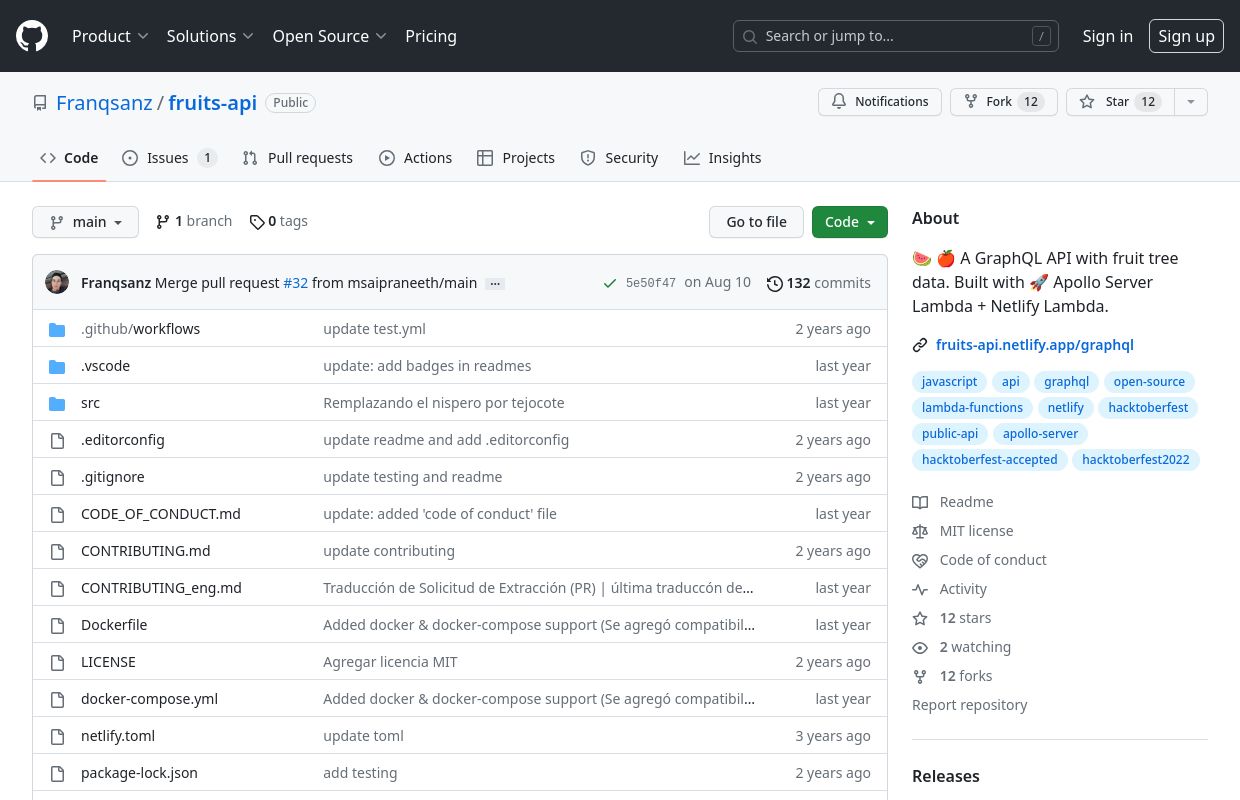The height and width of the screenshot is (800, 1240).
Task: Open CODE_OF_CONDUCT.md file
Action: pyautogui.click(x=161, y=514)
